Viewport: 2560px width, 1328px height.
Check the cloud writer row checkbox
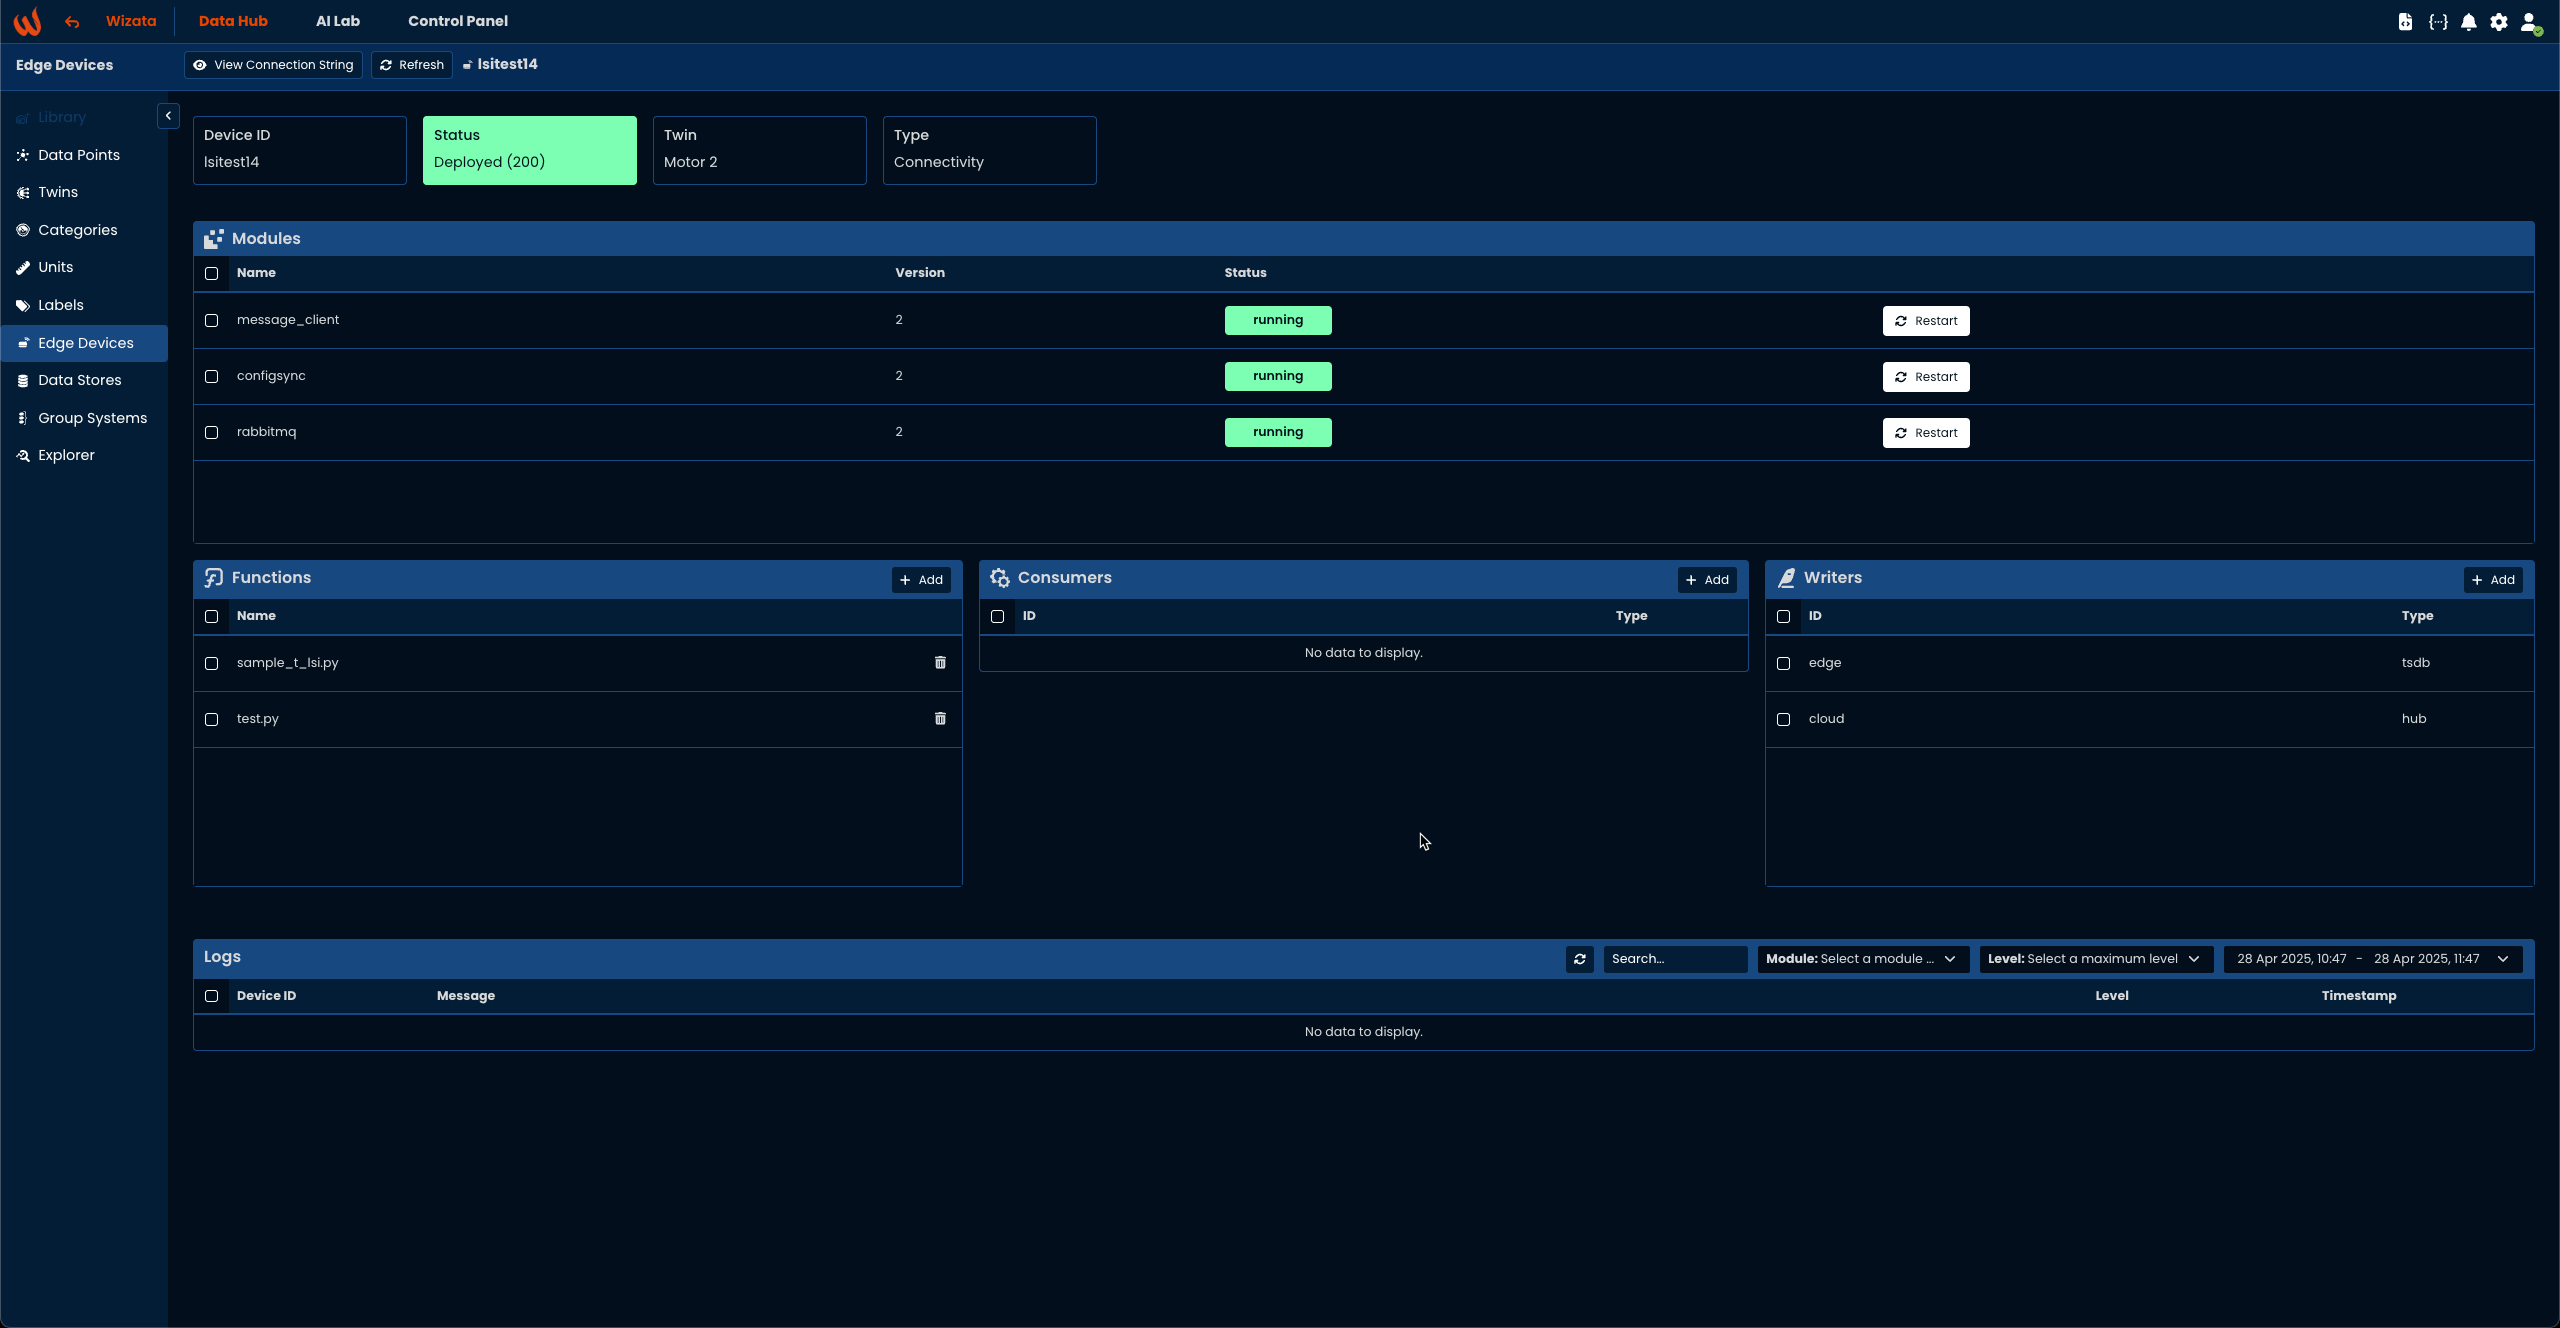click(1783, 720)
